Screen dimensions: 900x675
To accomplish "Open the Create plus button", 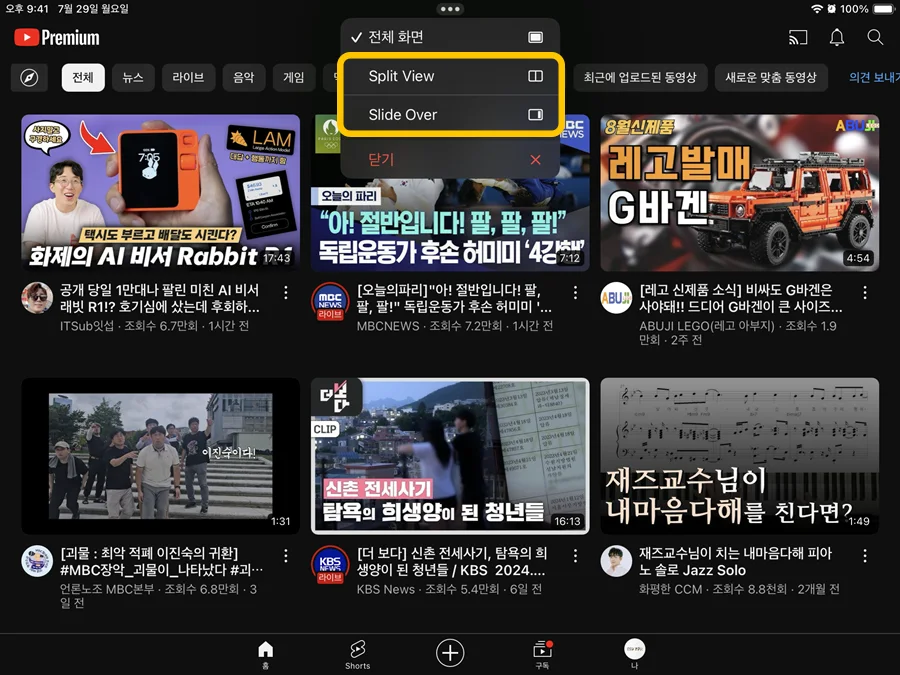I will (x=450, y=652).
